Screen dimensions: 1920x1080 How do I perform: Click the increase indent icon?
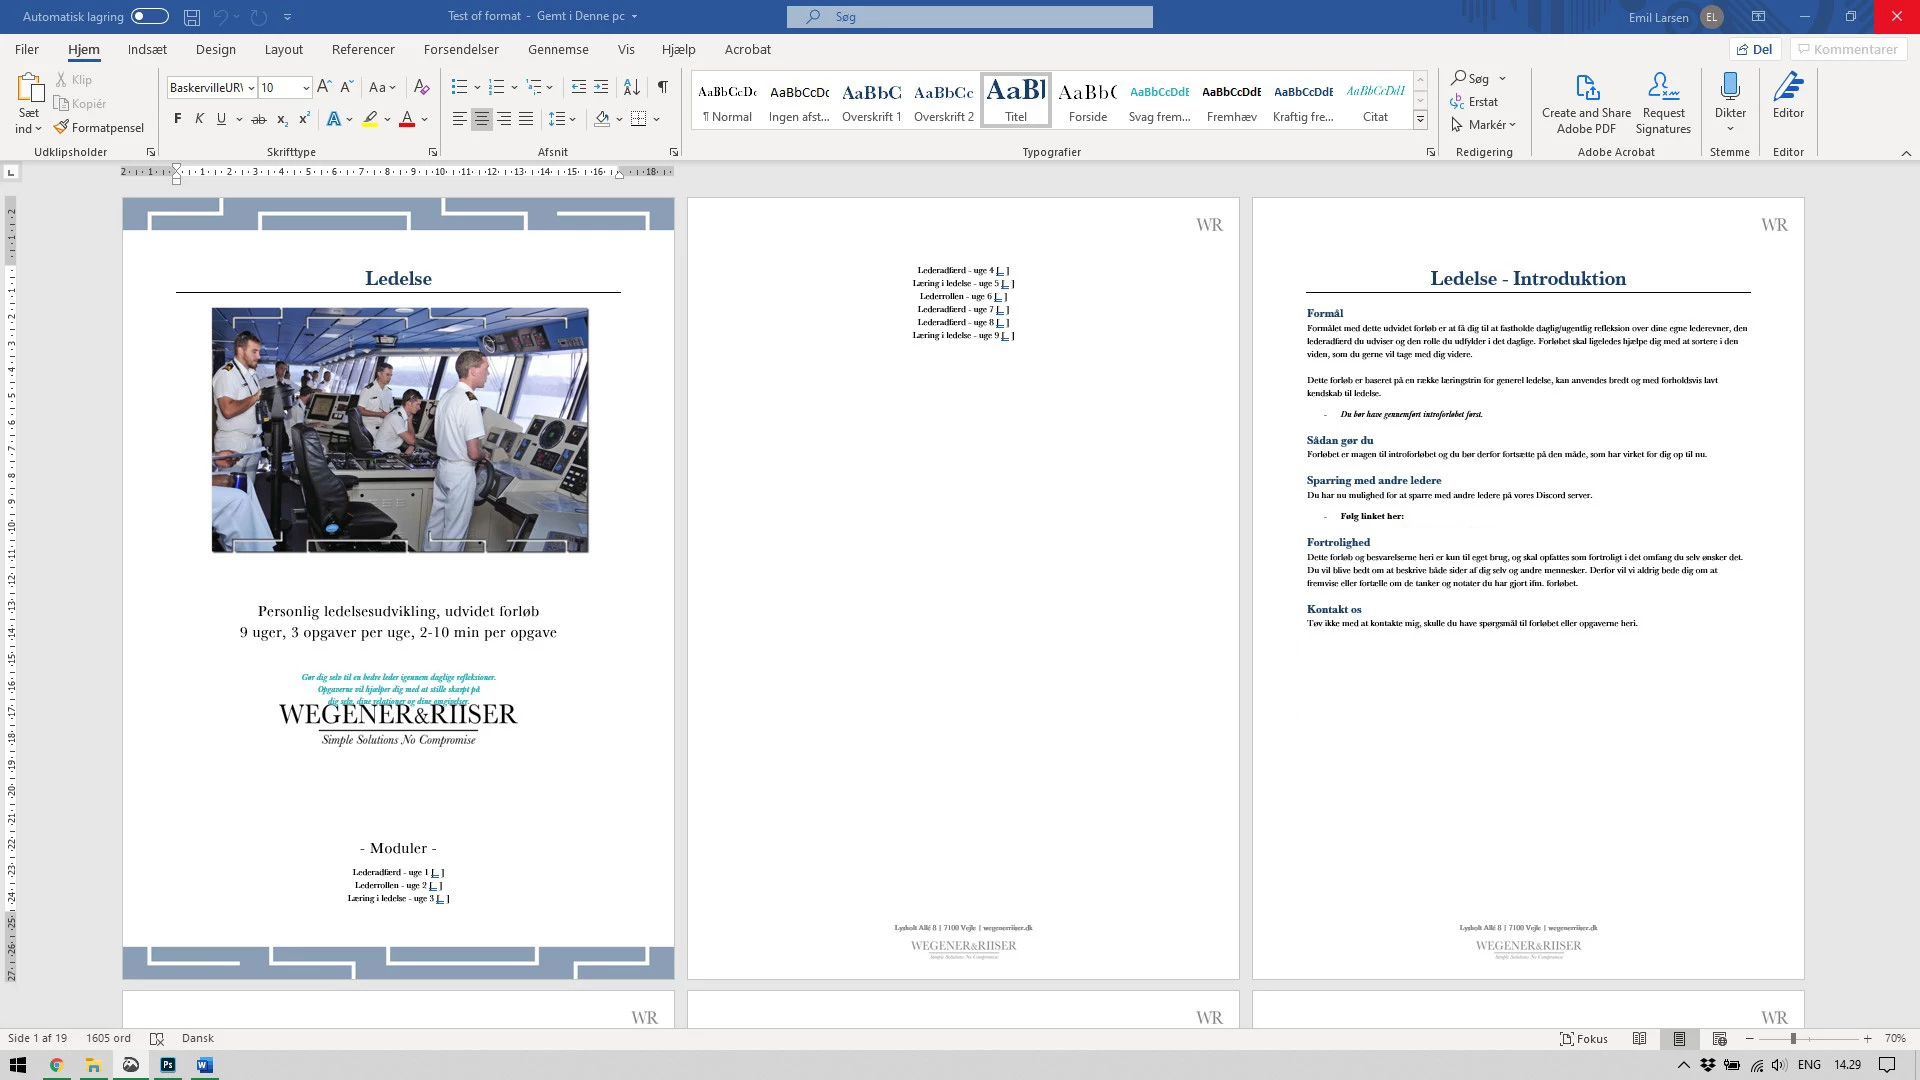coord(601,88)
